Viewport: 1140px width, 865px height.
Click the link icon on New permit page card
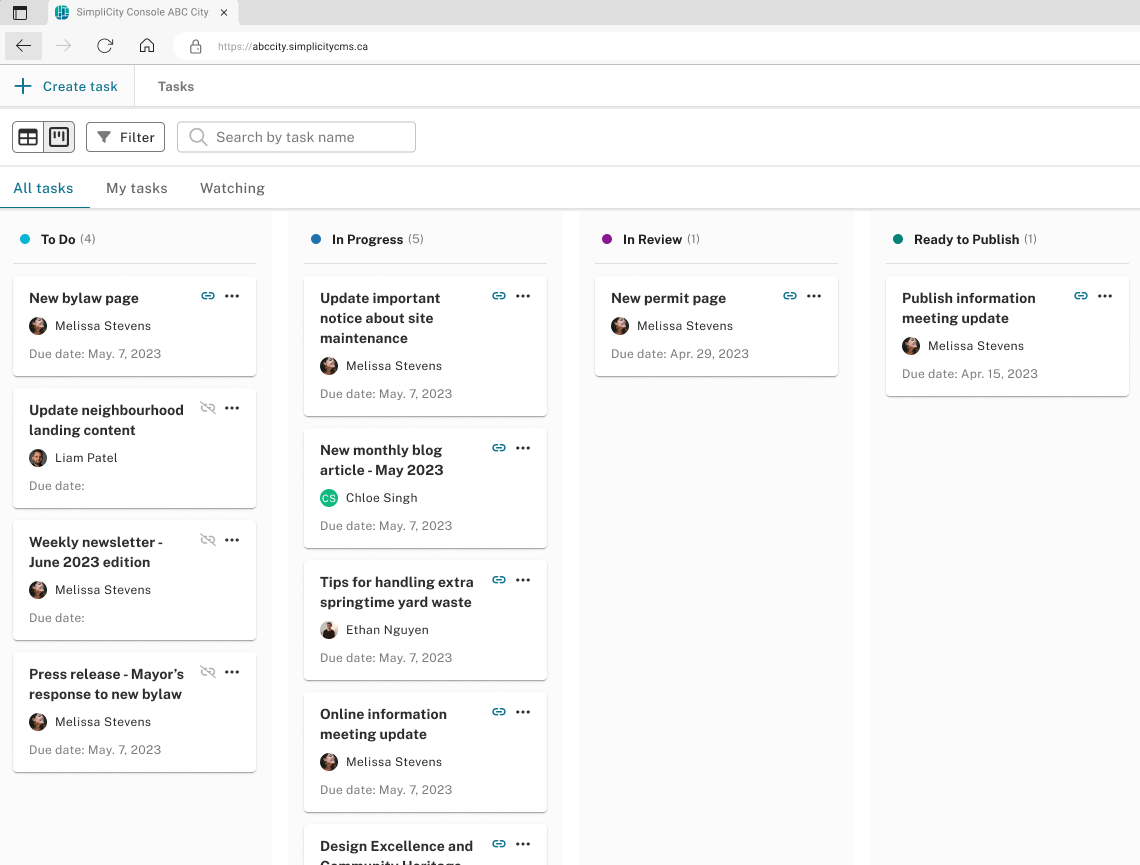(x=790, y=295)
